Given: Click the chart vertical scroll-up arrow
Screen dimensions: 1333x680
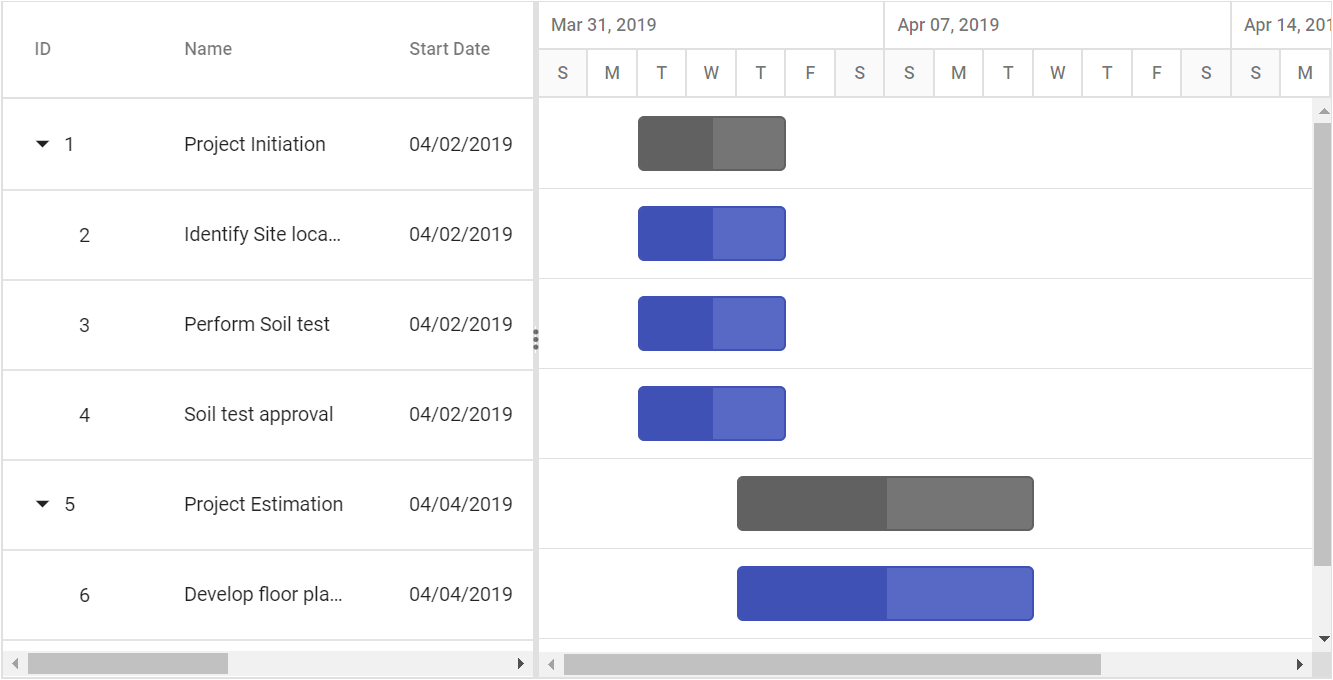Looking at the screenshot, I should 1323,111.
